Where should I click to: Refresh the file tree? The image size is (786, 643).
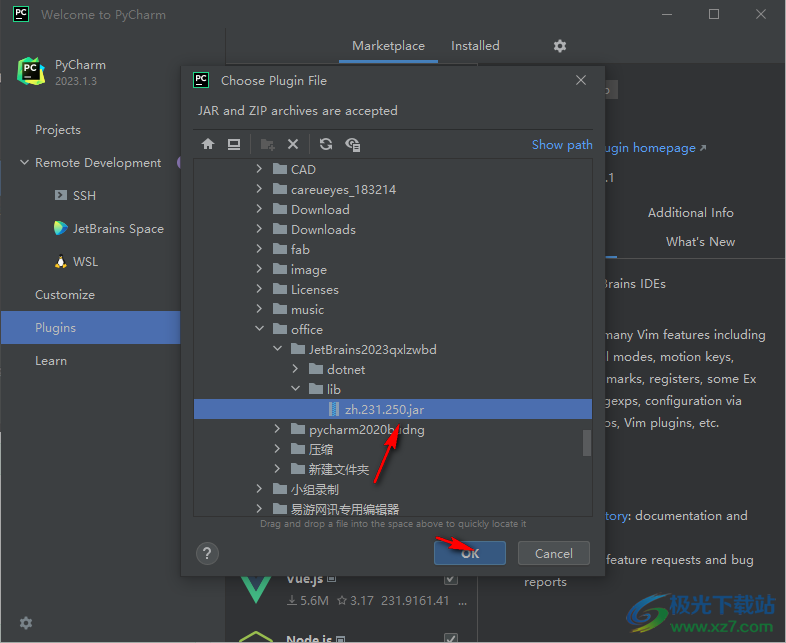click(326, 144)
